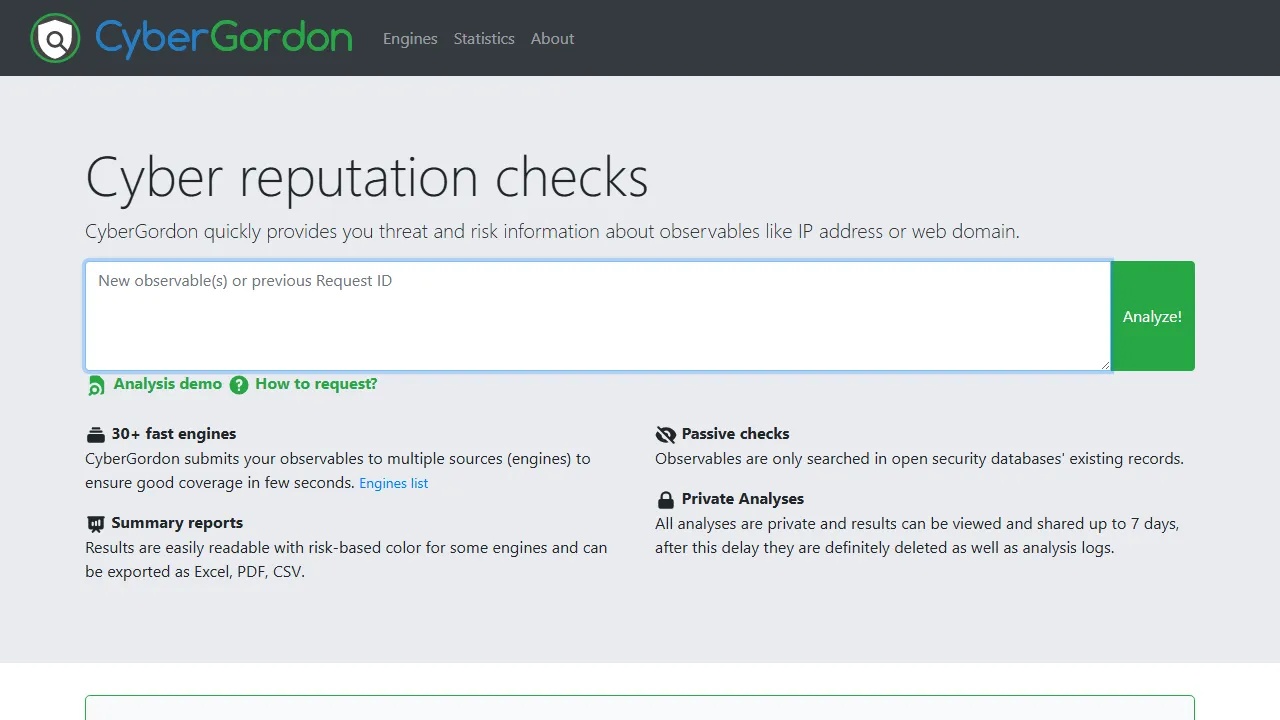This screenshot has width=1280, height=720.
Task: Click the stacked engines icon near 30+ fast engines
Action: coord(95,433)
